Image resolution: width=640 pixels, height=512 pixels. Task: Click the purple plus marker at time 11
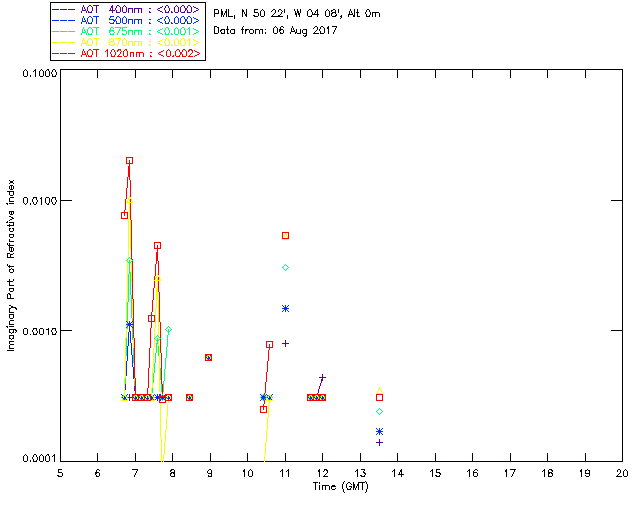(x=286, y=343)
